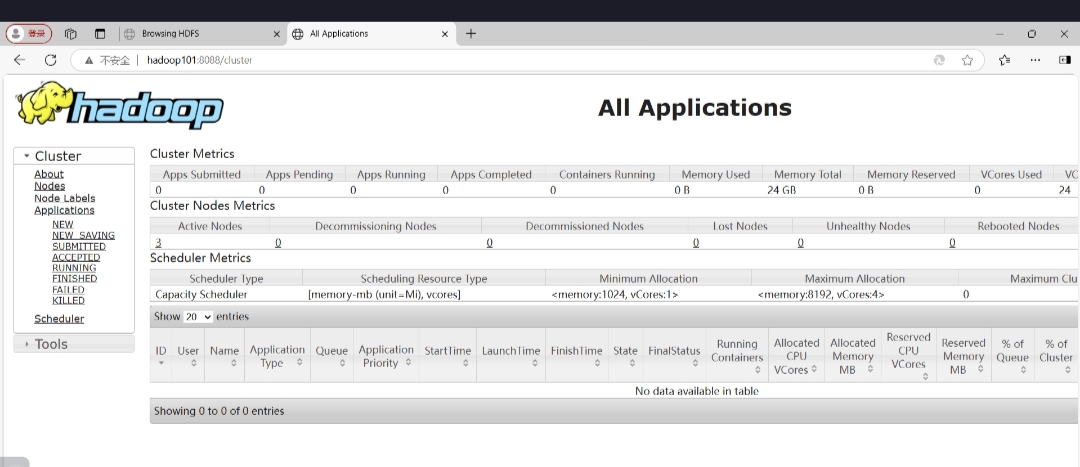
Task: Reload the page with refresh icon
Action: 50,60
